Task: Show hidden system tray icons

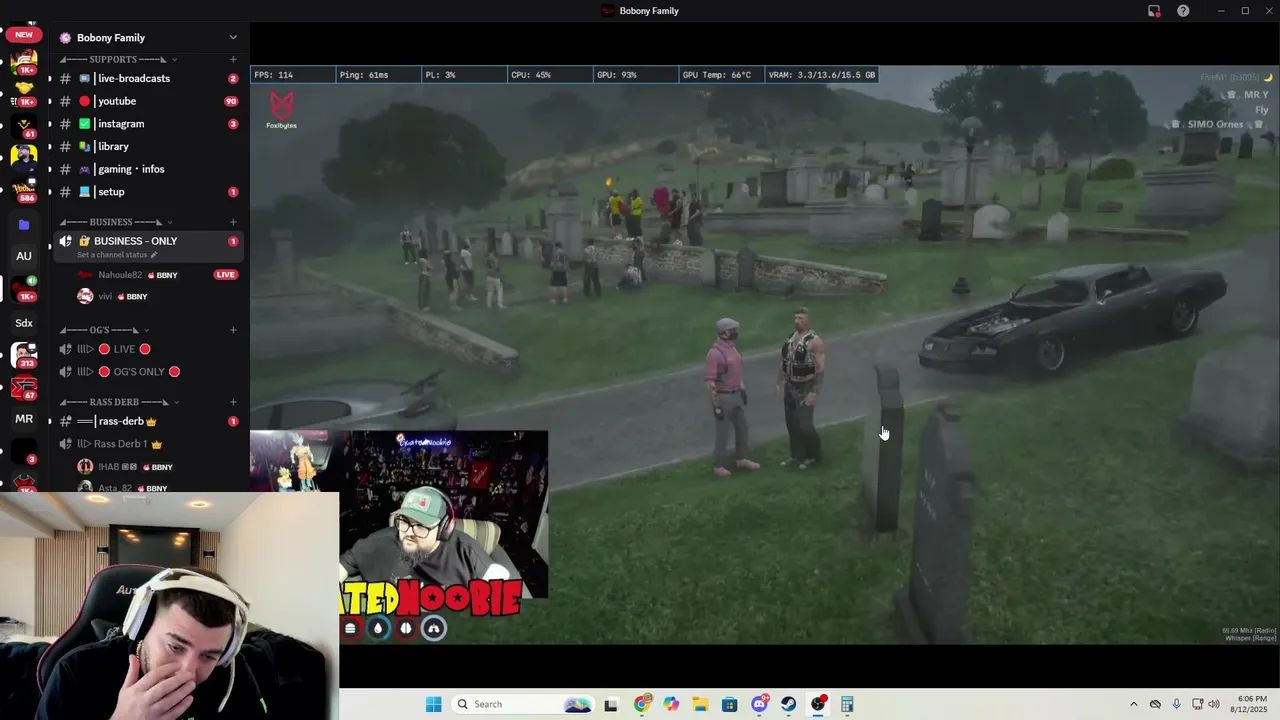Action: point(1133,704)
